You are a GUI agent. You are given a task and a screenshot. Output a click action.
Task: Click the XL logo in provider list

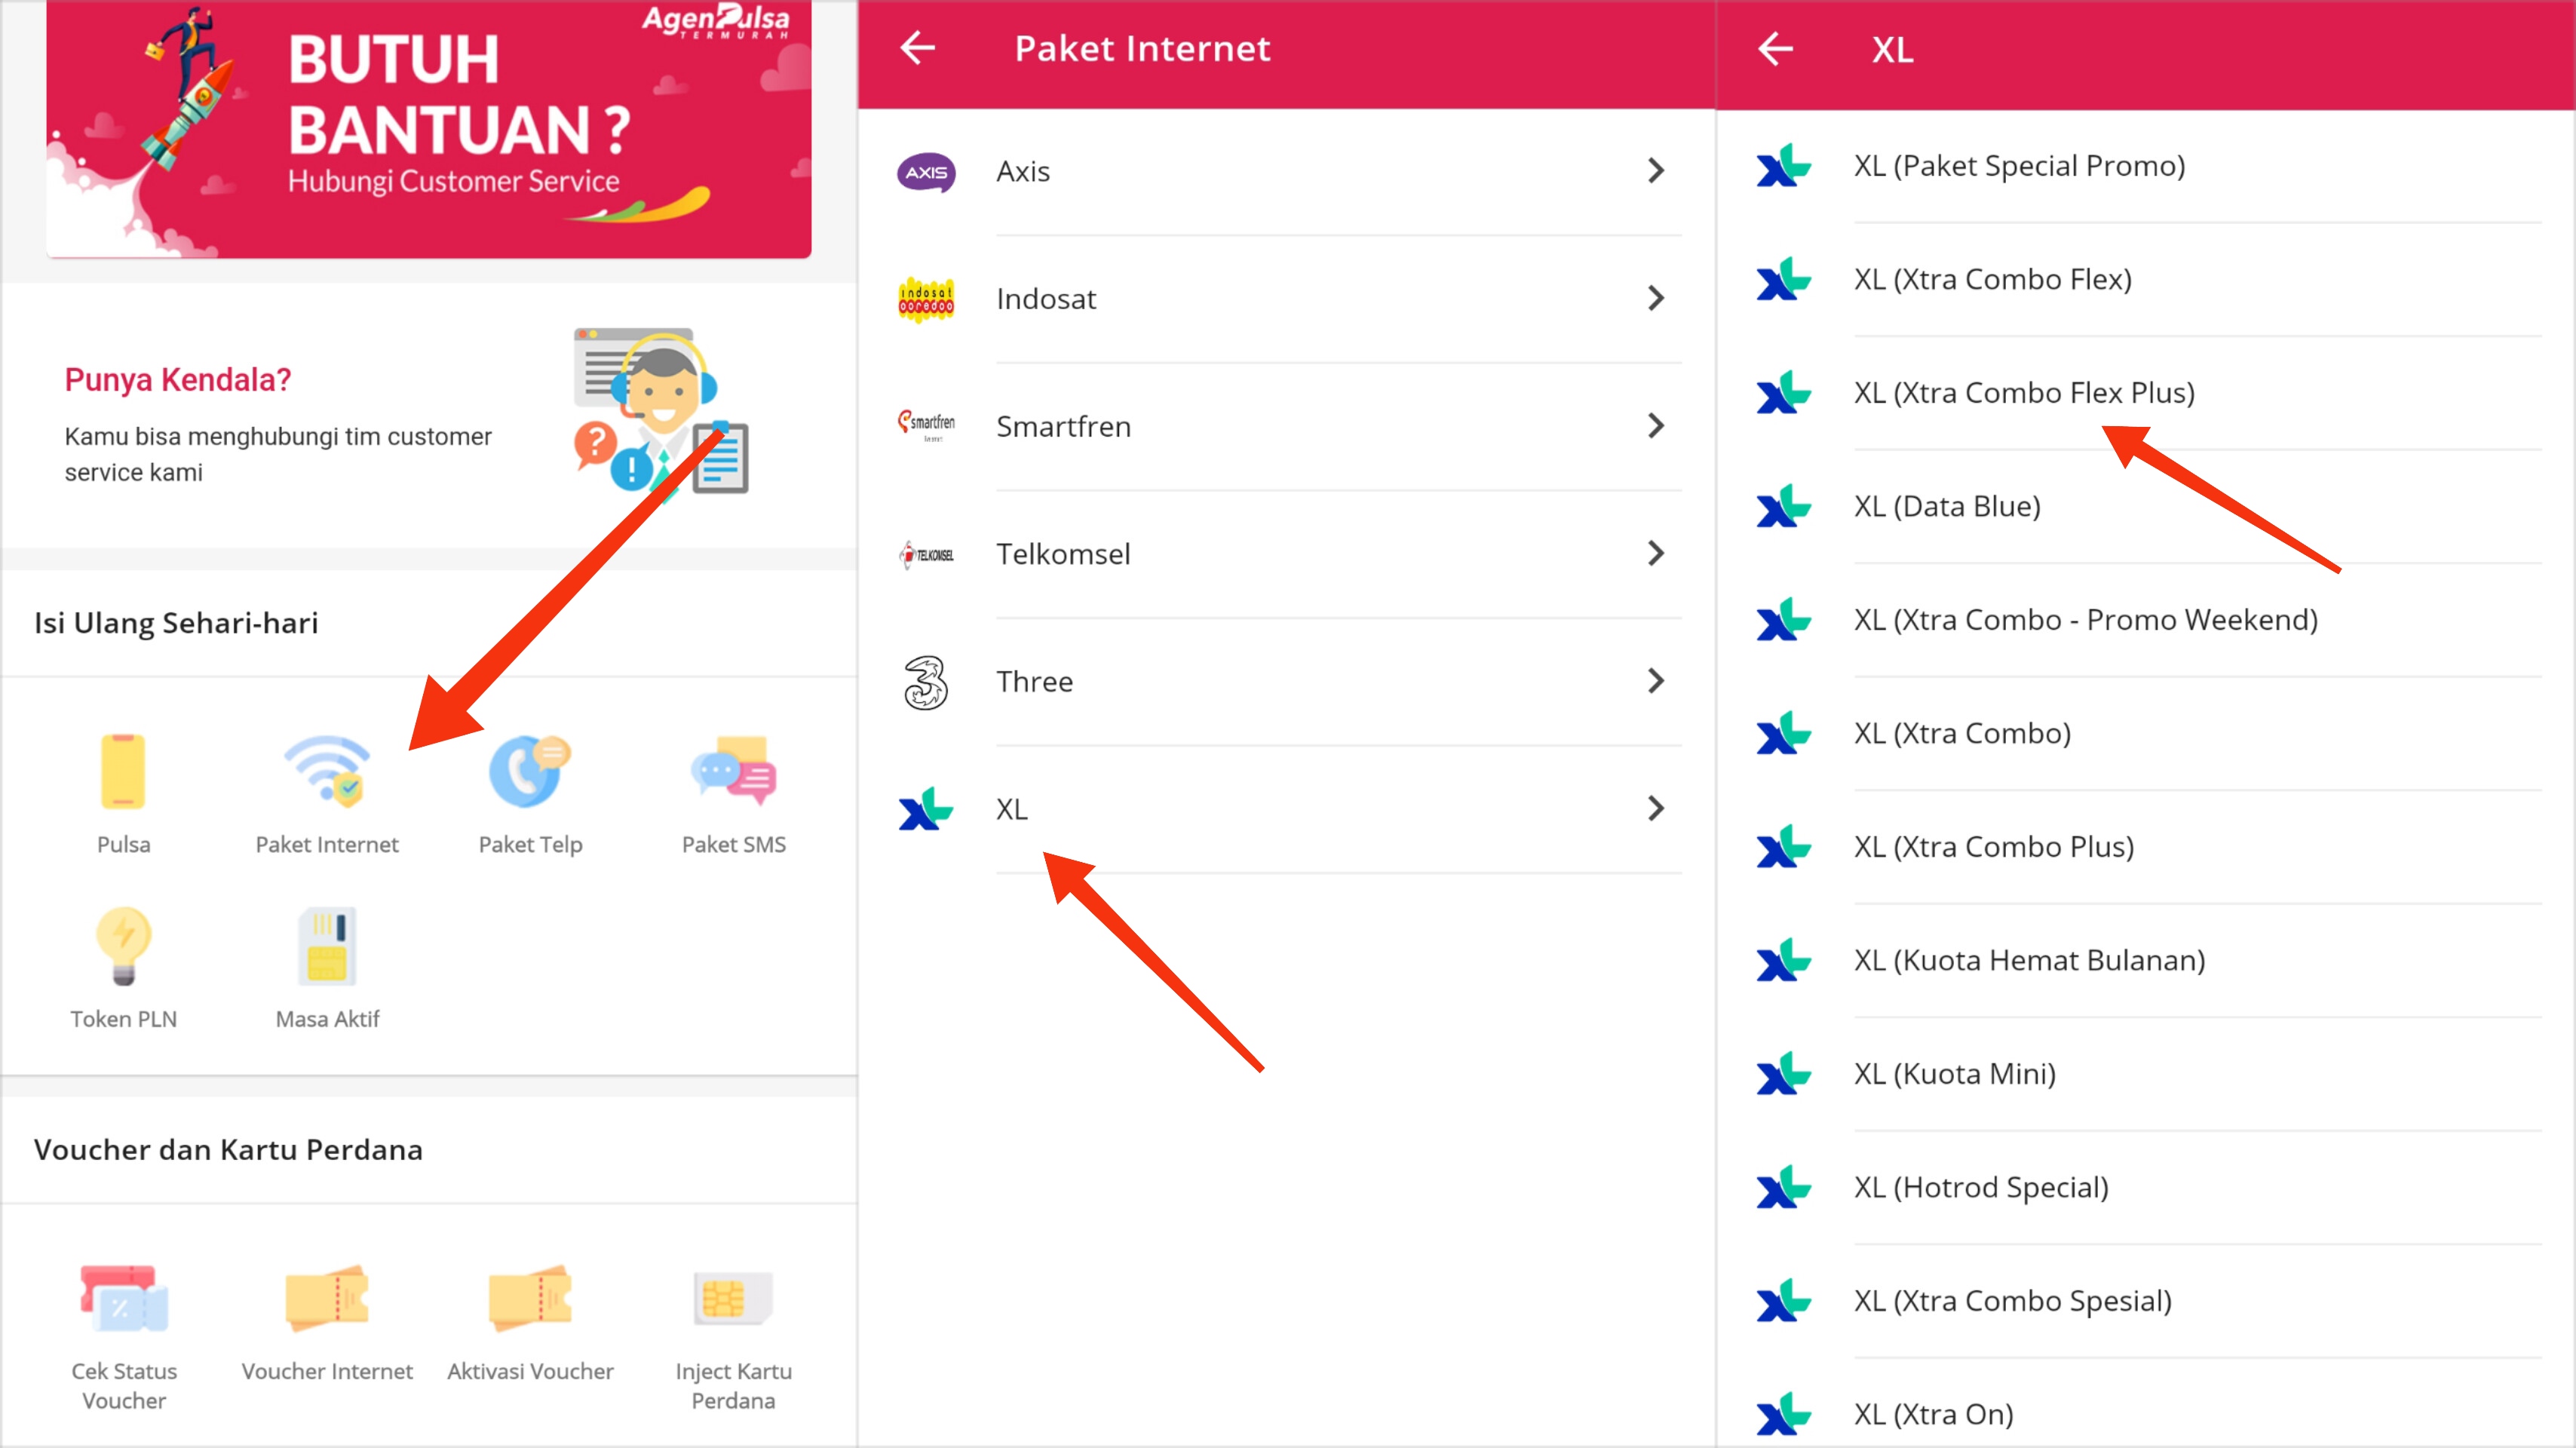926,809
